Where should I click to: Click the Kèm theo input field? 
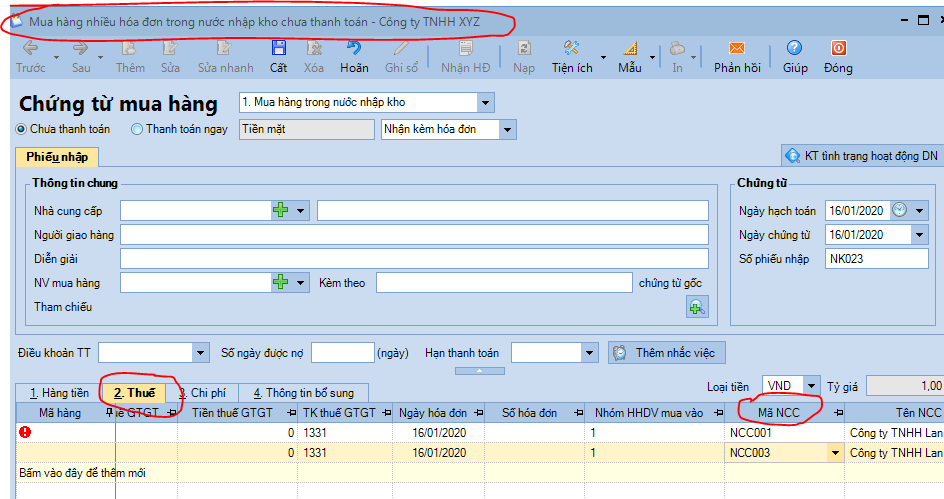pyautogui.click(x=504, y=283)
